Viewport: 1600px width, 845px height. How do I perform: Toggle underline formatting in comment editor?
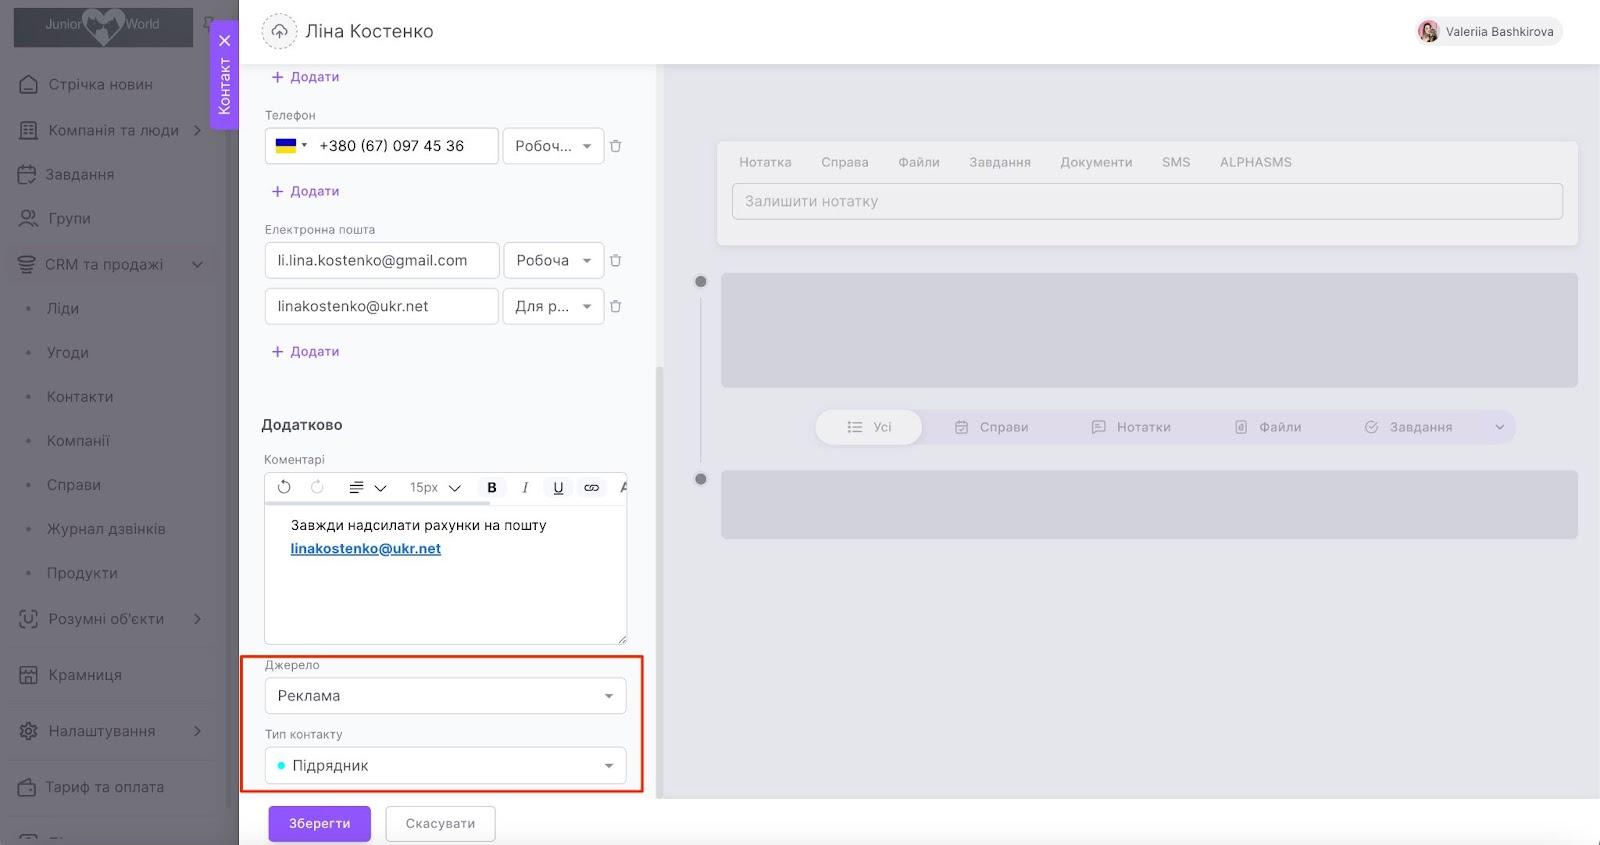[x=558, y=487]
